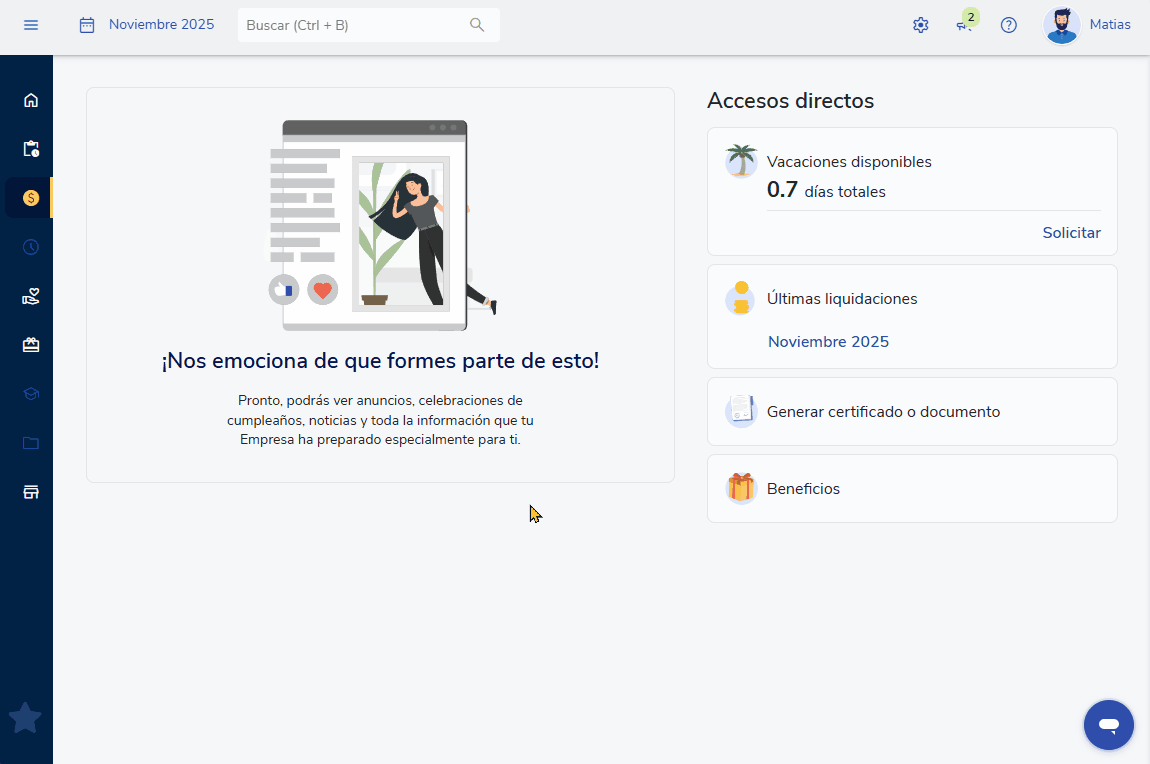
Task: Click the Buscar search field
Action: point(355,25)
